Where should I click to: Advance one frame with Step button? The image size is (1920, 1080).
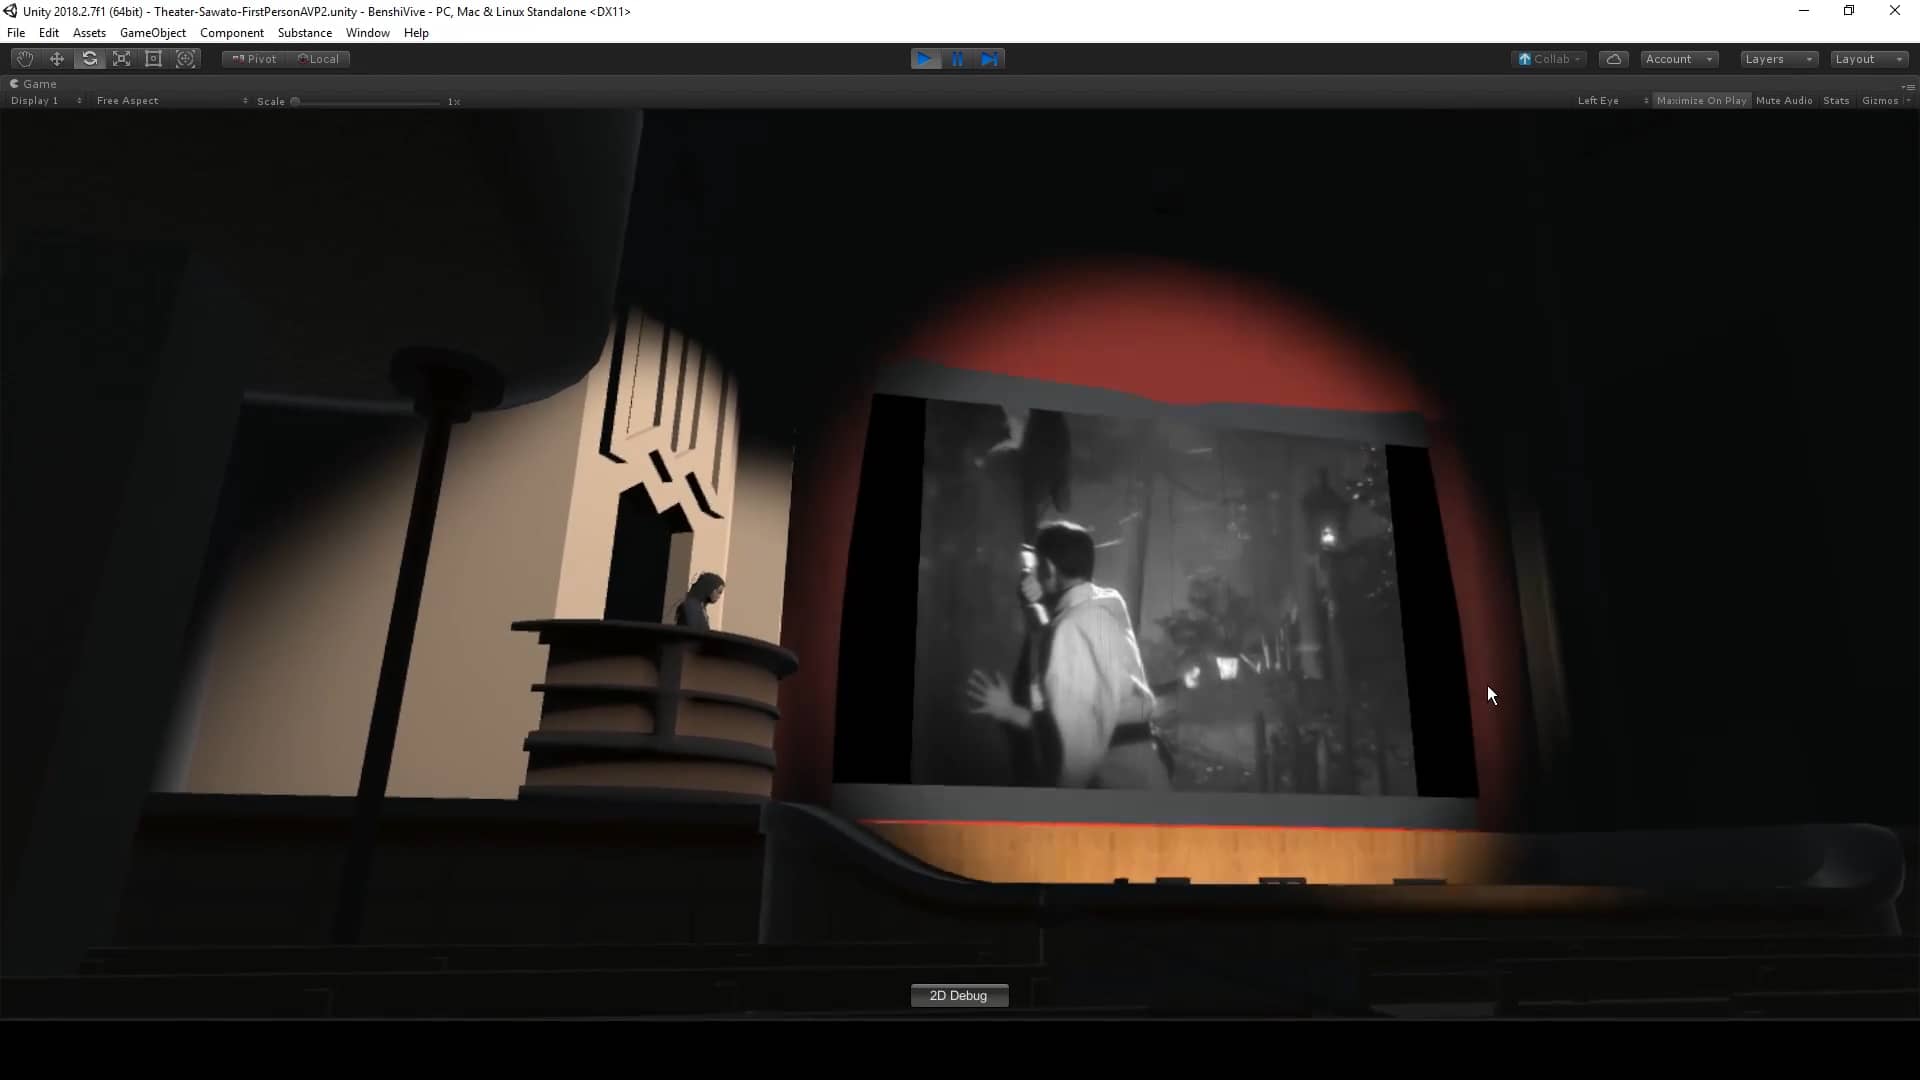coord(989,59)
